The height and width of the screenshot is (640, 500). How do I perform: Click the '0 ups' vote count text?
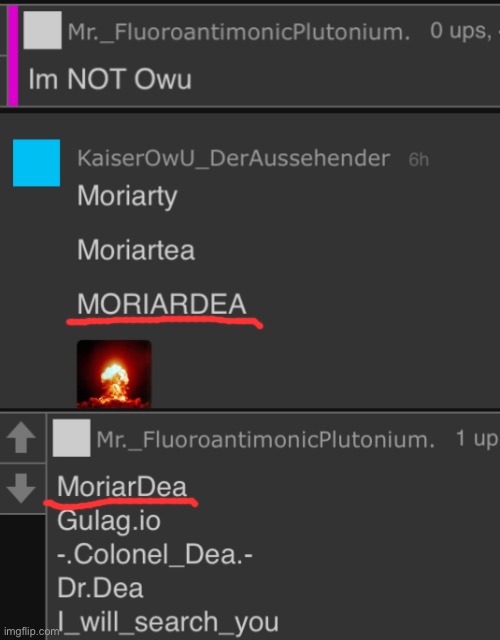[x=460, y=31]
